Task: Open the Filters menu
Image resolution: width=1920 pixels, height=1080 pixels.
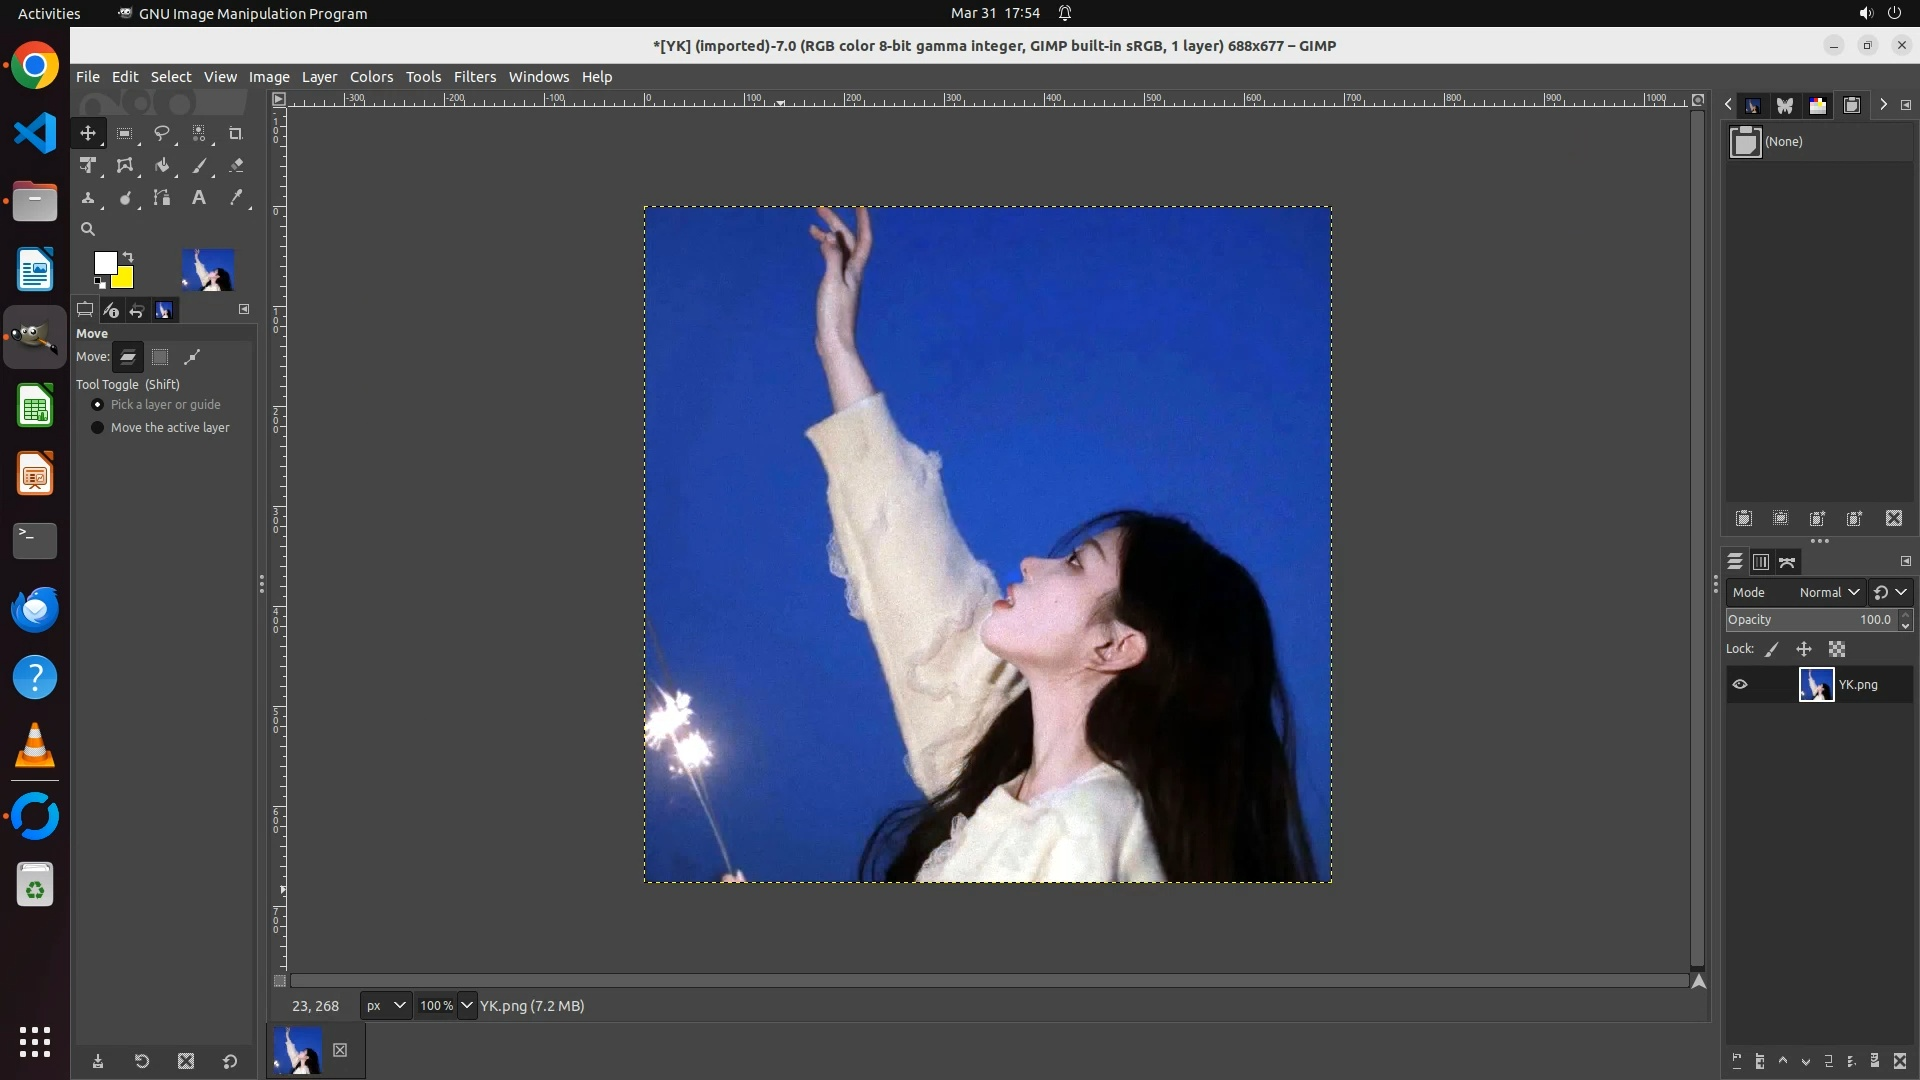Action: coord(474,77)
